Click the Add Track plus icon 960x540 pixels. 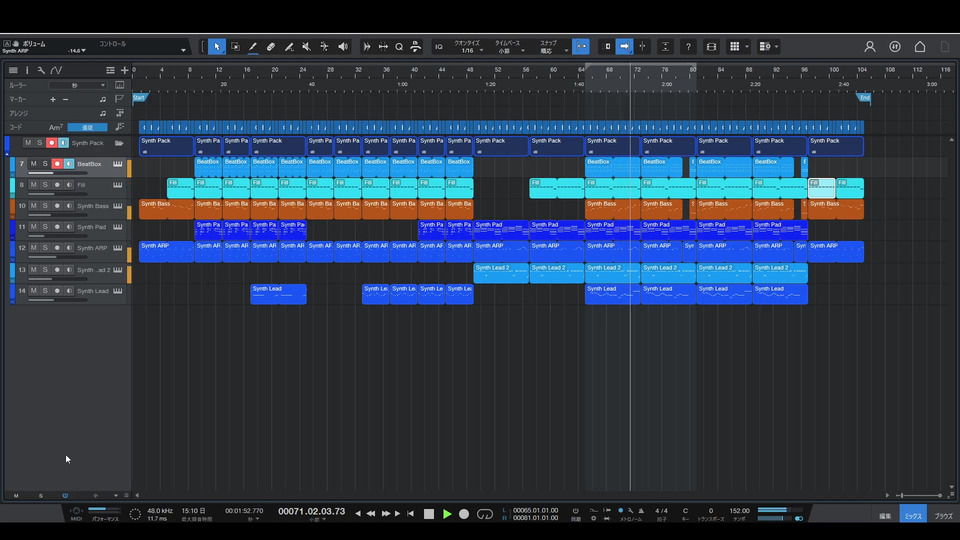[125, 70]
